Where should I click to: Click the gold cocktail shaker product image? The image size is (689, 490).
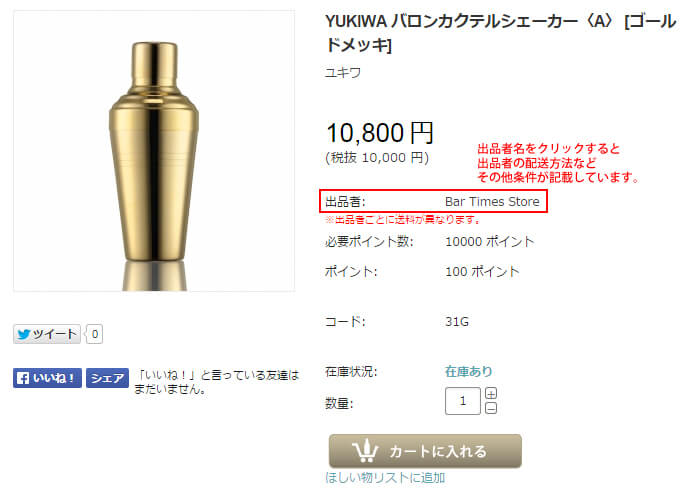(154, 151)
